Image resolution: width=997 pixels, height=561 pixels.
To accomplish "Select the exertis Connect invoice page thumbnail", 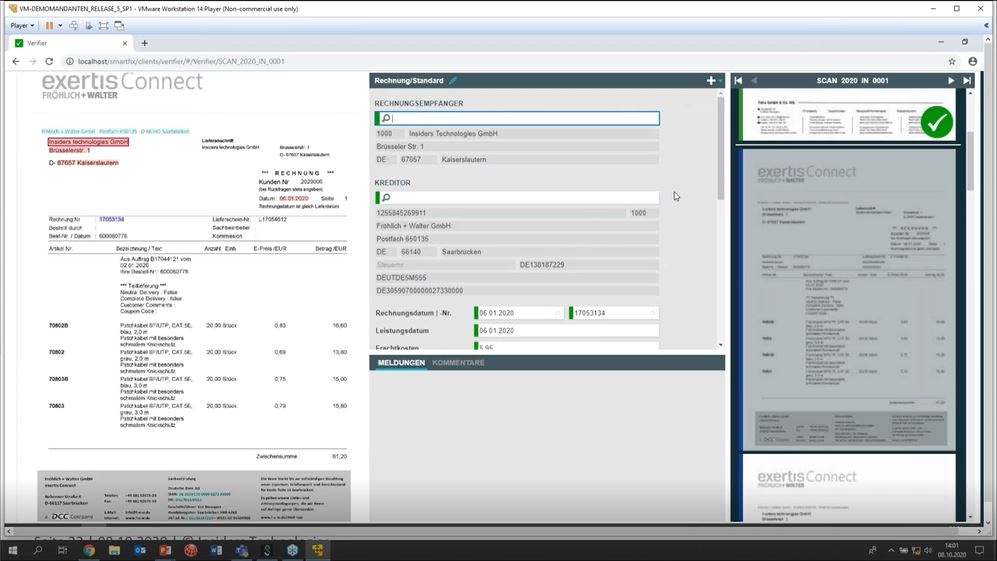I will click(847, 298).
